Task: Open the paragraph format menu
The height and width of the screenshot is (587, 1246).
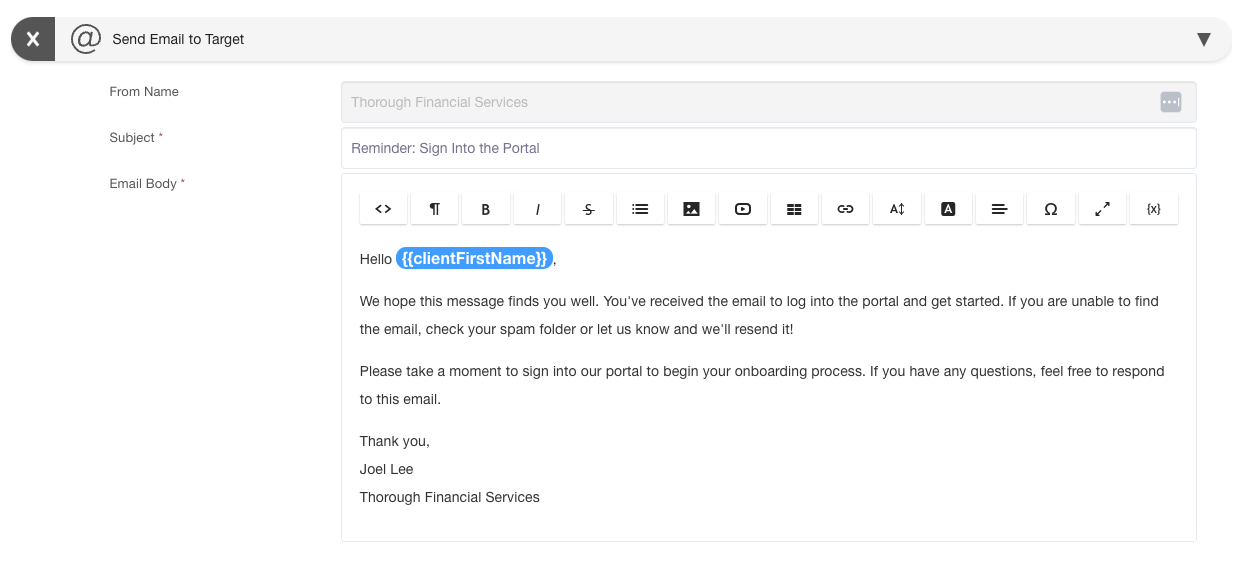Action: (434, 209)
